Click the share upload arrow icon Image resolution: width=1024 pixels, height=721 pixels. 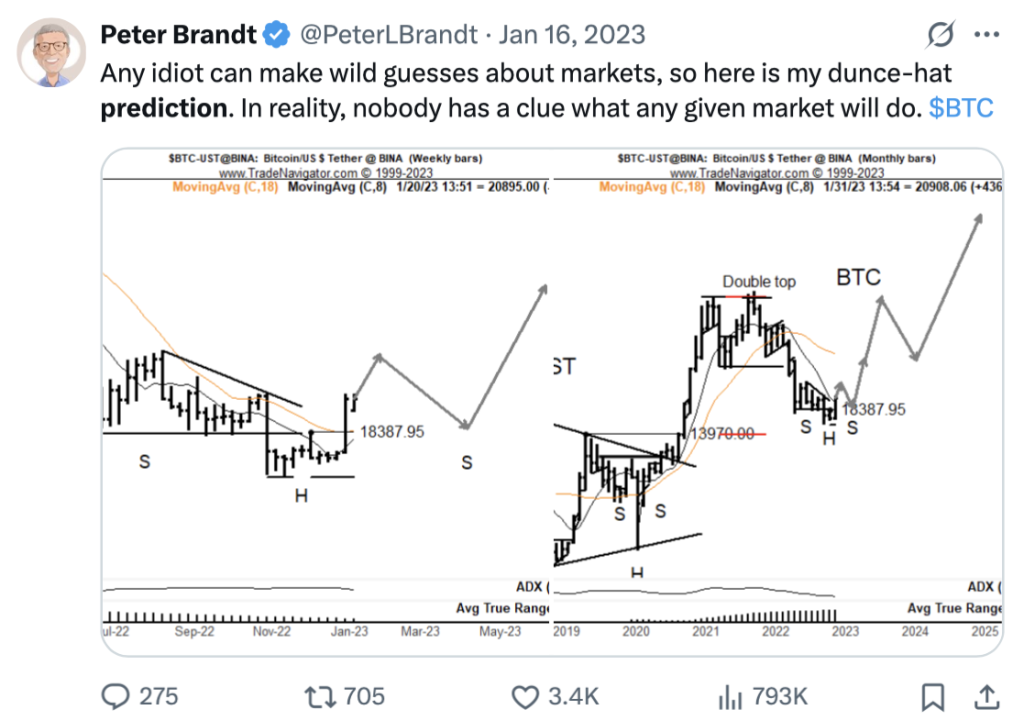point(985,695)
